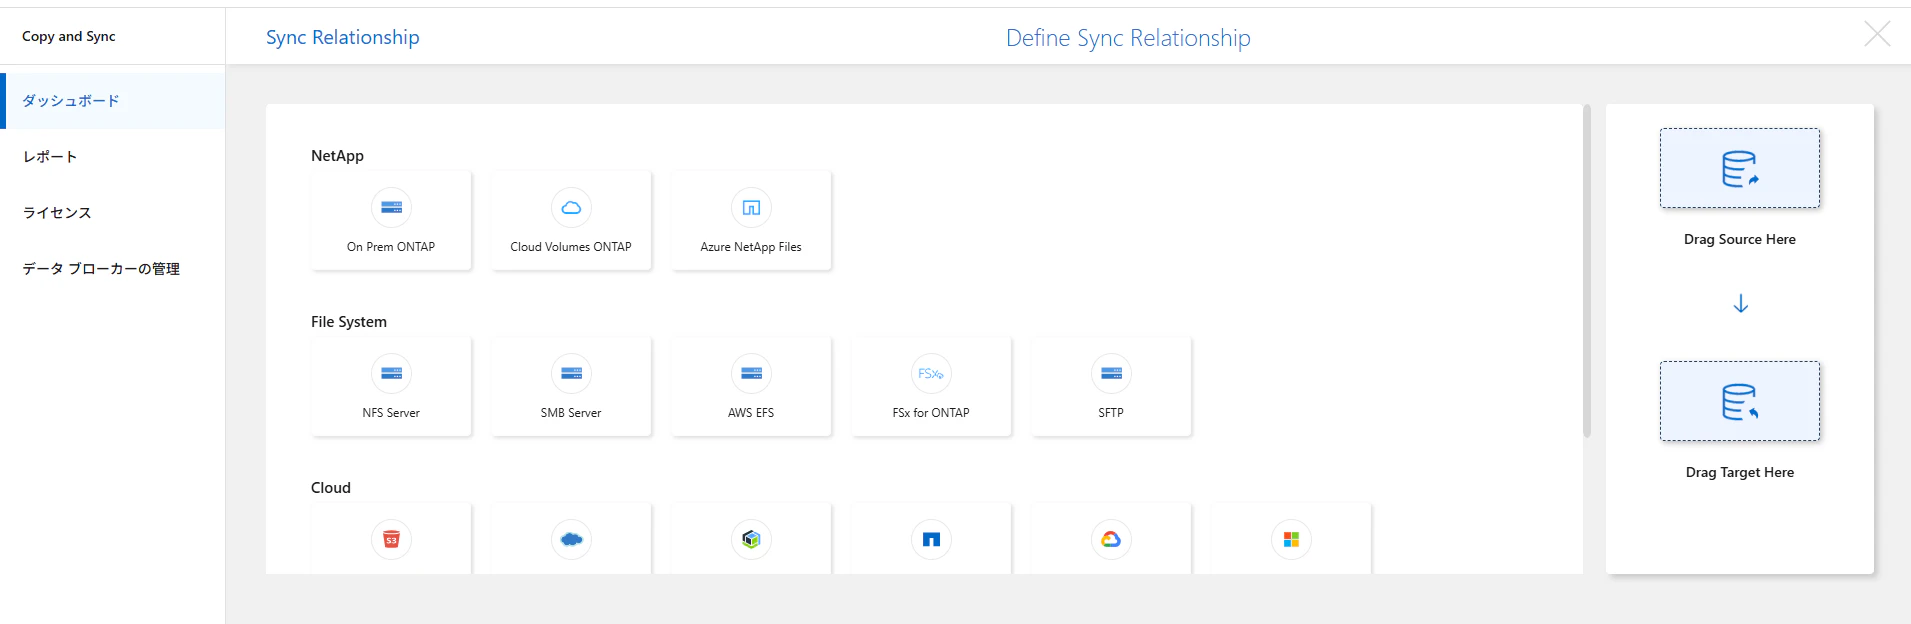
Task: Select the AWS EFS icon
Action: click(751, 374)
